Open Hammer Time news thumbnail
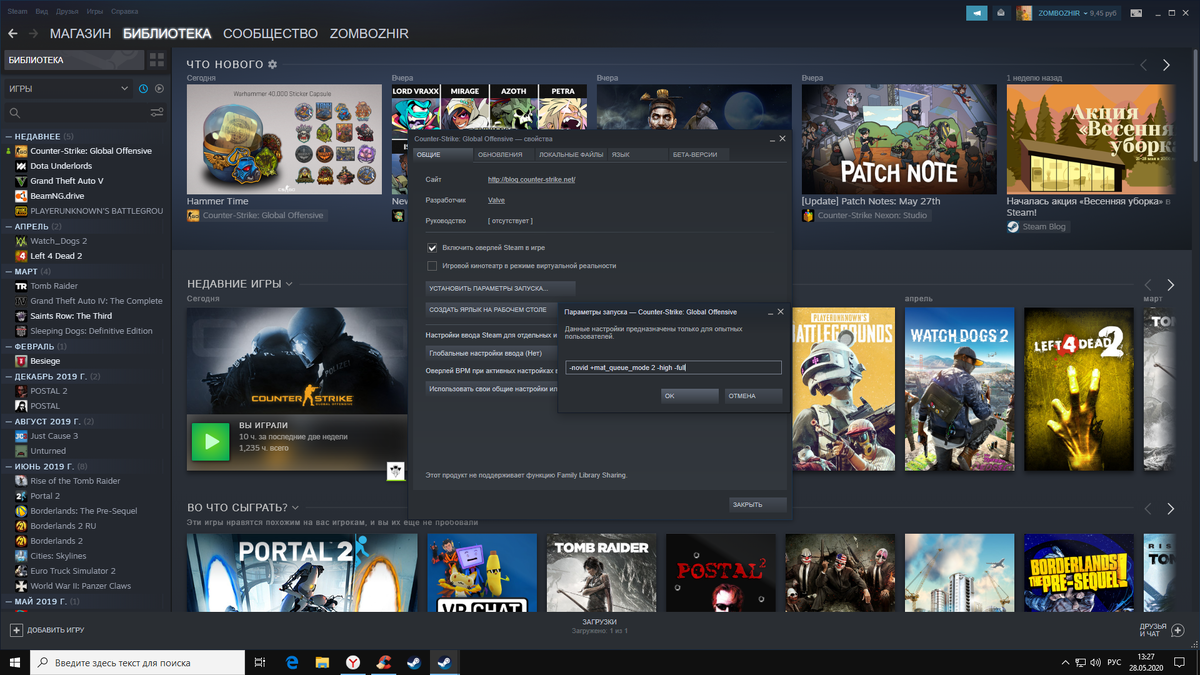The width and height of the screenshot is (1200, 675). coord(284,139)
